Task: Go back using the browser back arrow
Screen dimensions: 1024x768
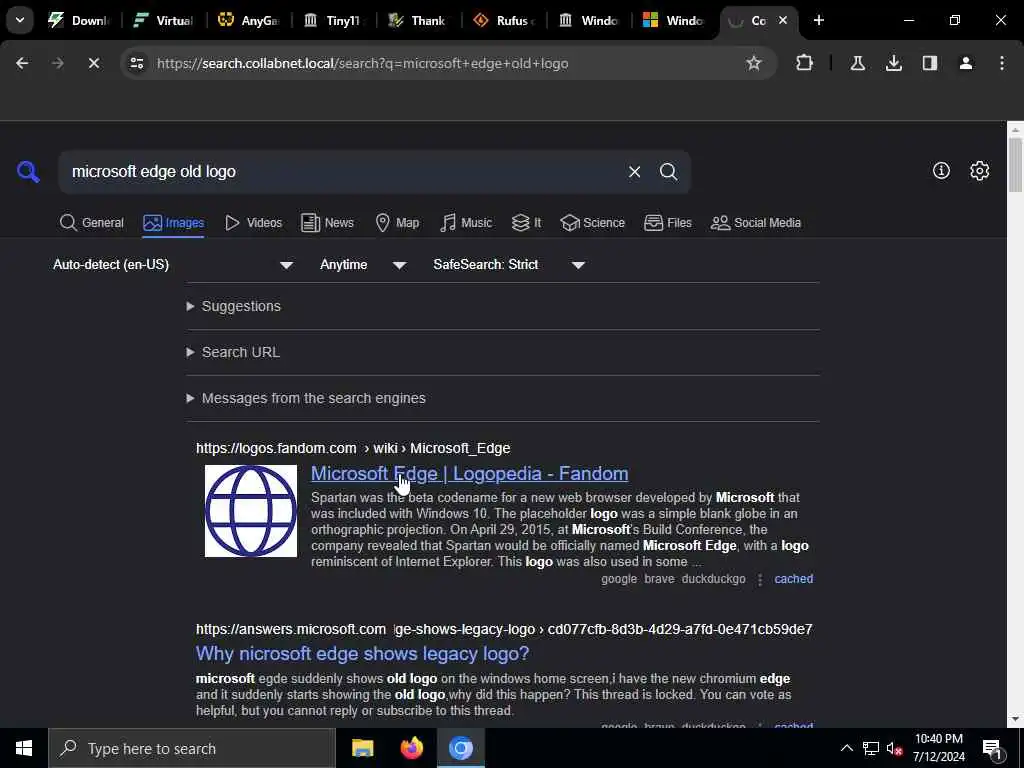Action: pyautogui.click(x=22, y=63)
